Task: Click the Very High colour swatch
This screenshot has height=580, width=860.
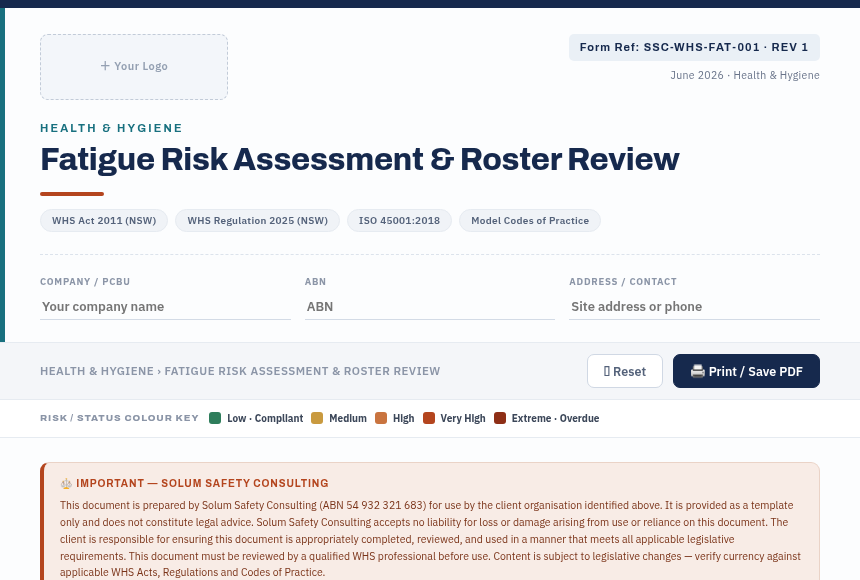Action: [429, 418]
